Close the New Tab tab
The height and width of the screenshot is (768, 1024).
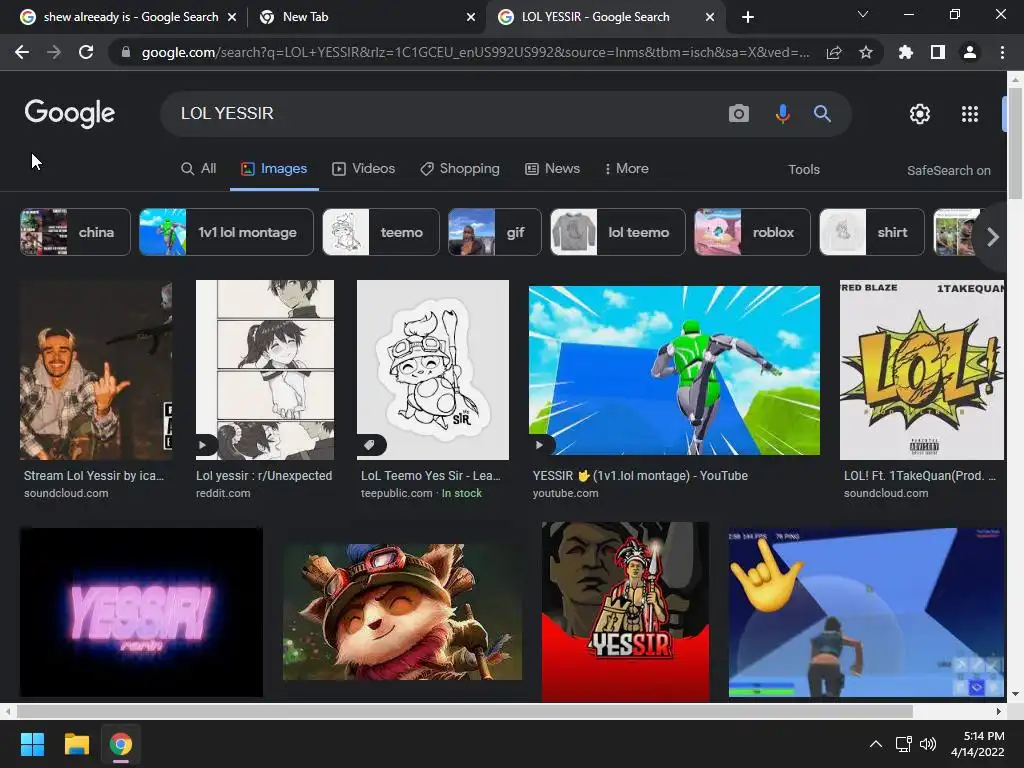pos(471,17)
